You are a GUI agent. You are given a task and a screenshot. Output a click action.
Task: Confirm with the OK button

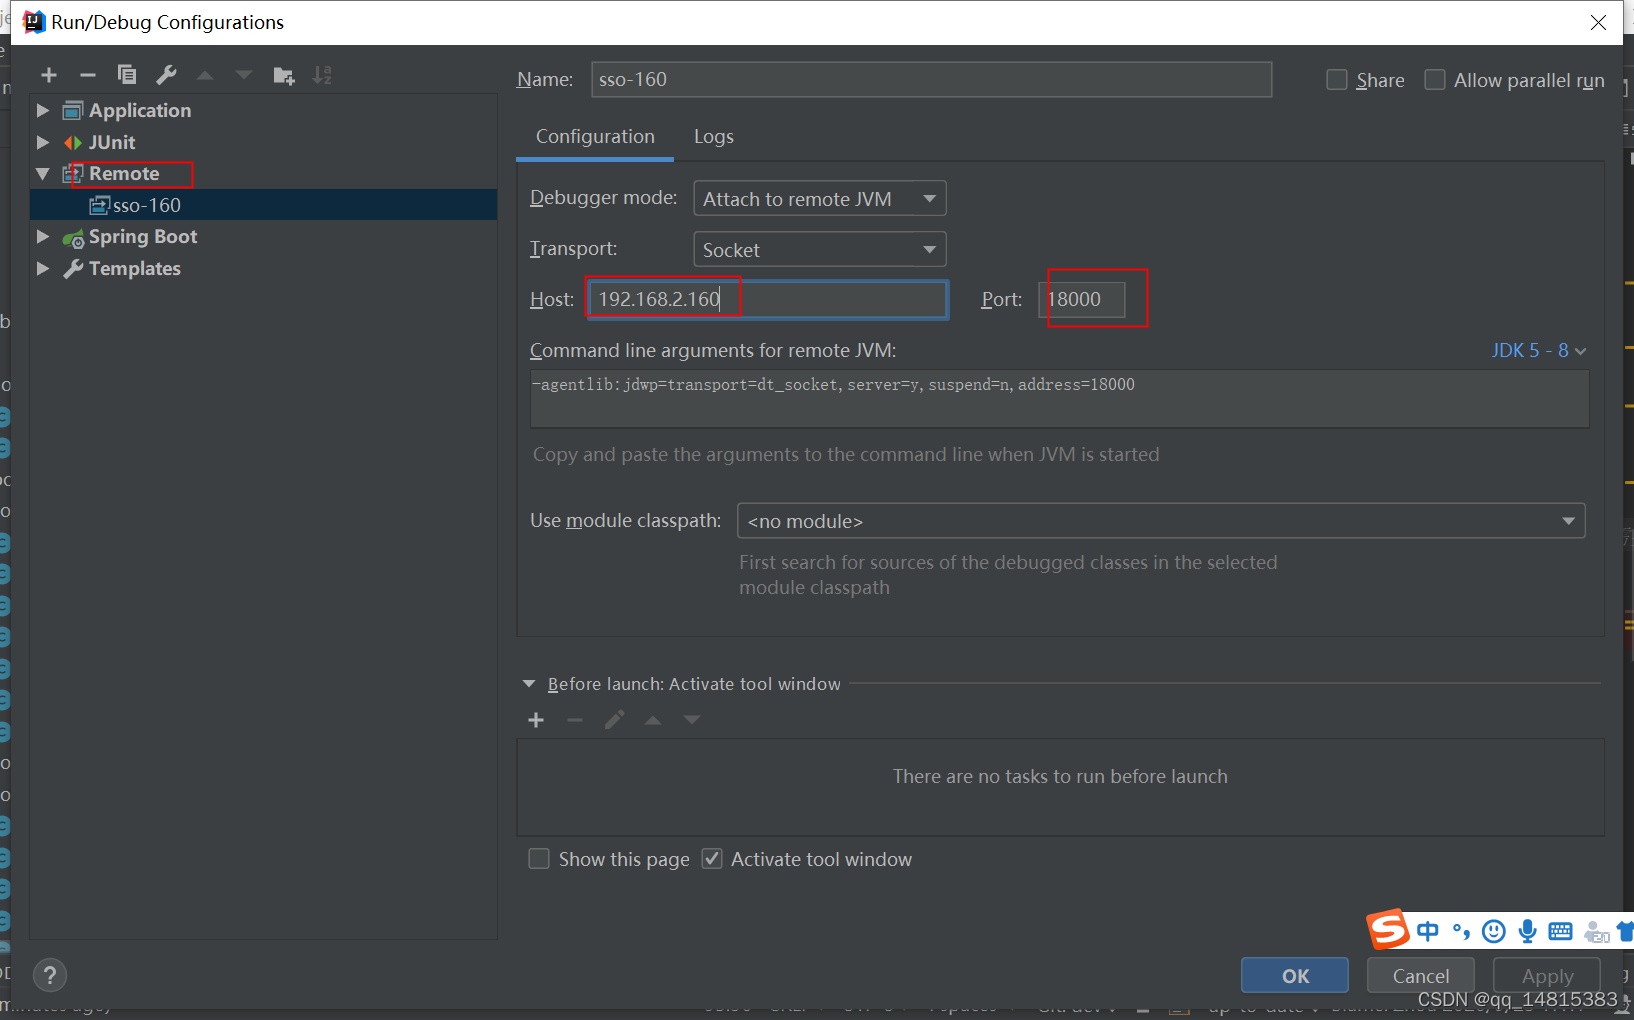pyautogui.click(x=1295, y=976)
